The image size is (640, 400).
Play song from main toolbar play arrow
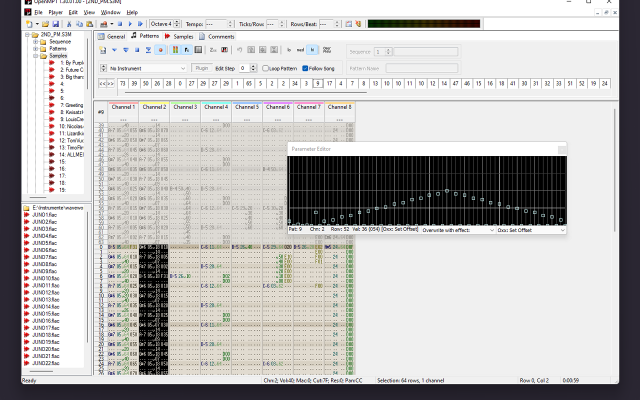(x=130, y=24)
